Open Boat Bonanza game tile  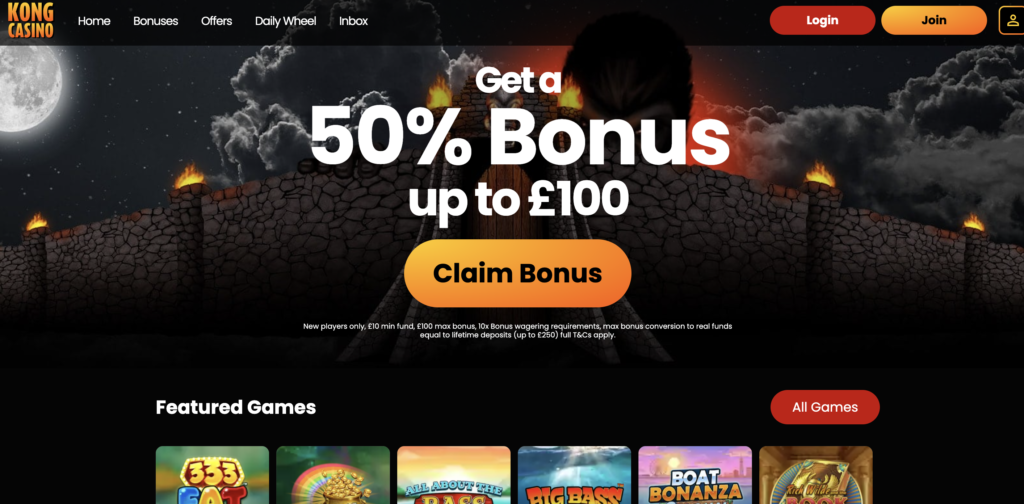point(695,475)
